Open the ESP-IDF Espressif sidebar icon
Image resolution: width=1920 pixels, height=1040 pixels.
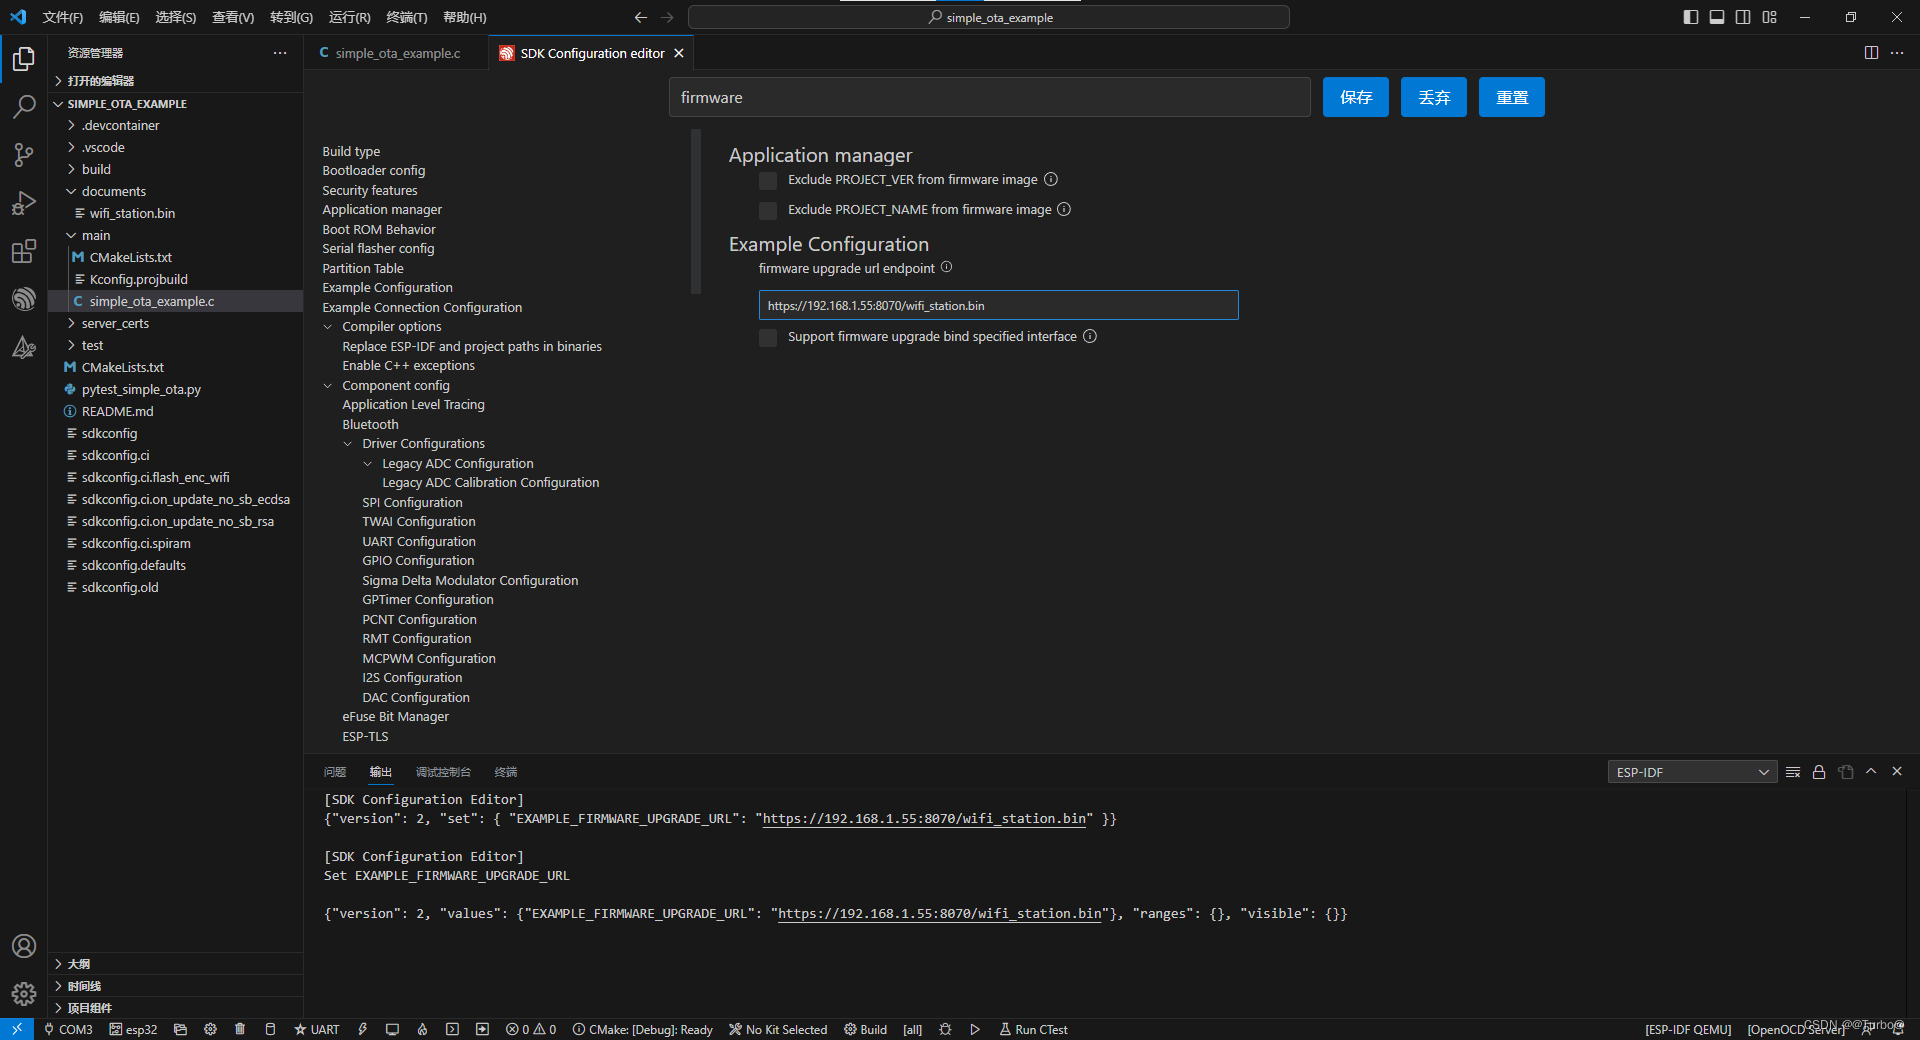click(24, 299)
